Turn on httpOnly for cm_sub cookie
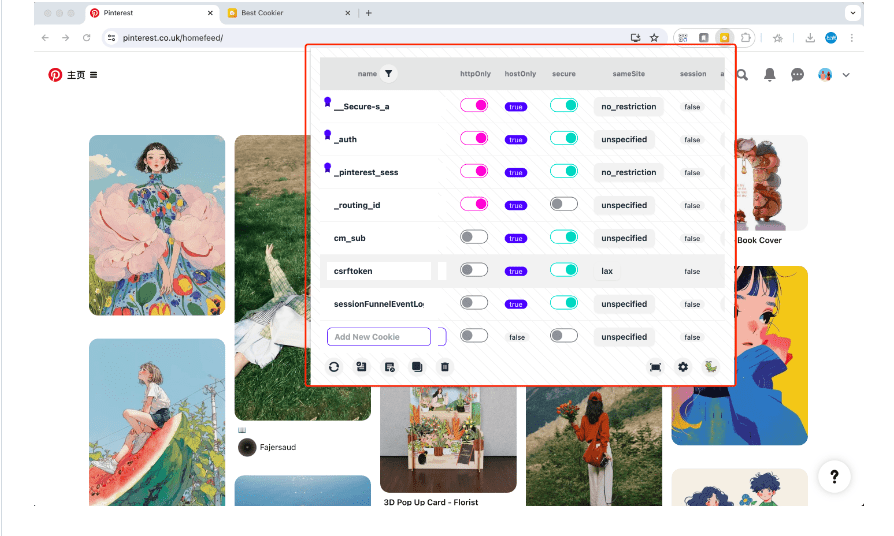894x536 pixels. (474, 238)
